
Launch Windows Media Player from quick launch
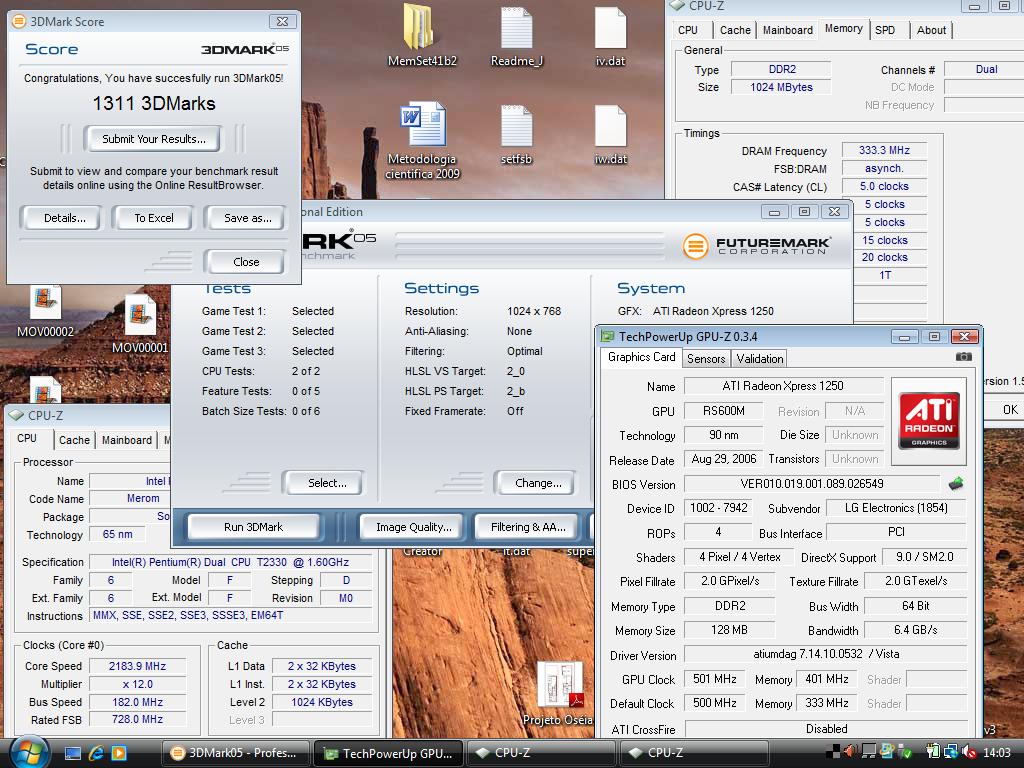(x=119, y=753)
